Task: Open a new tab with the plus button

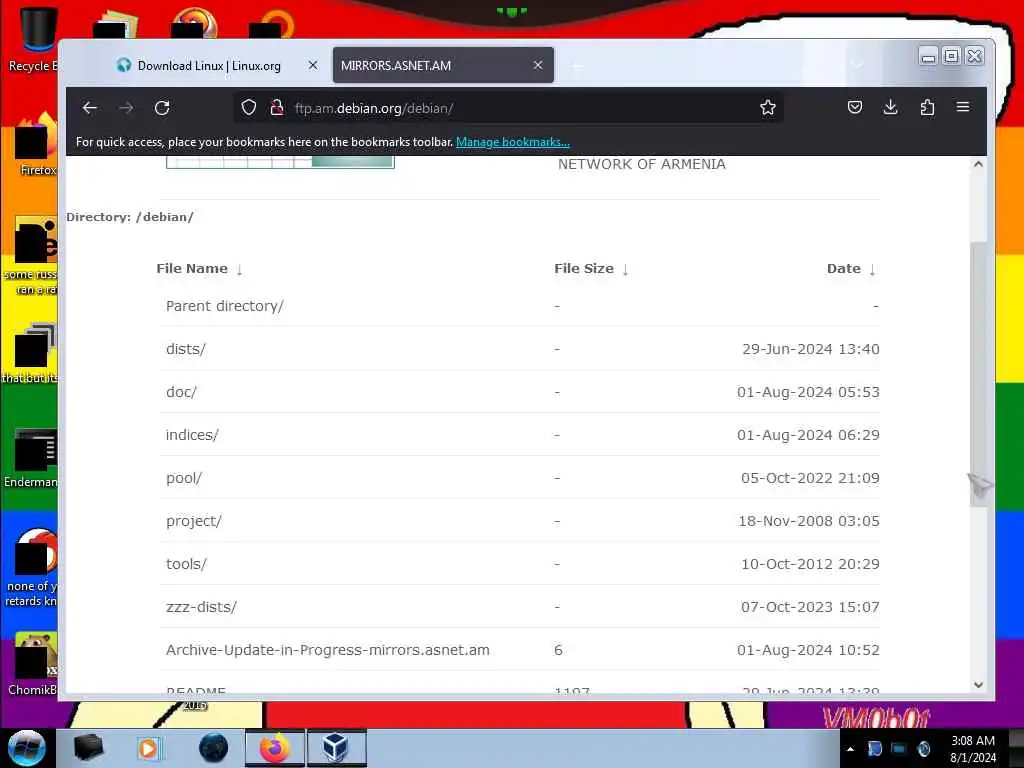Action: (x=576, y=66)
